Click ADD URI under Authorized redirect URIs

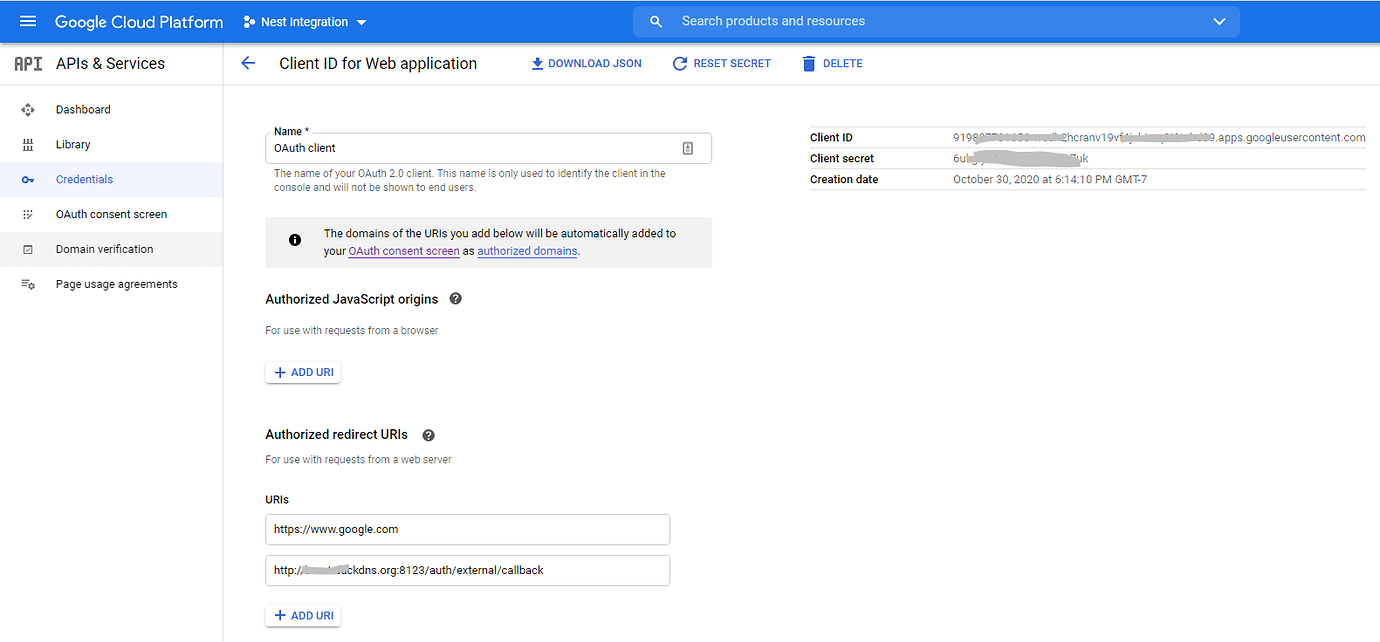(302, 614)
